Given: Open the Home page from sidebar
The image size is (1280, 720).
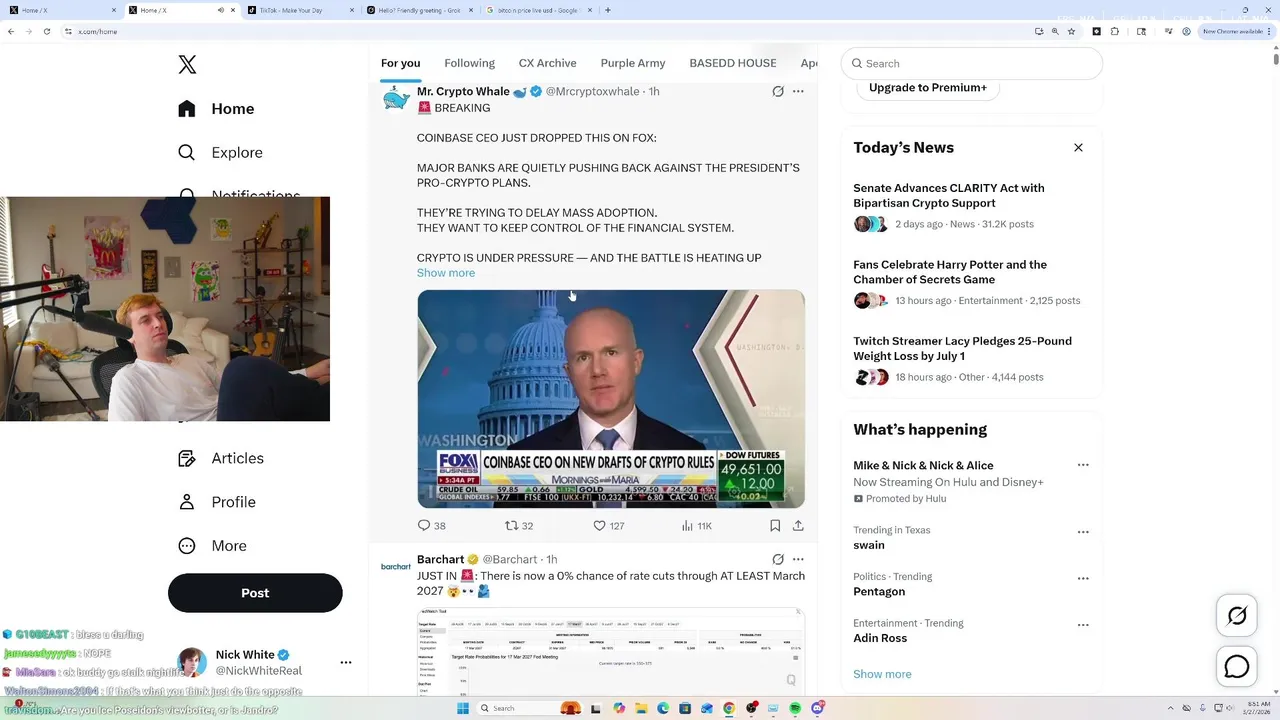Looking at the screenshot, I should point(216,109).
